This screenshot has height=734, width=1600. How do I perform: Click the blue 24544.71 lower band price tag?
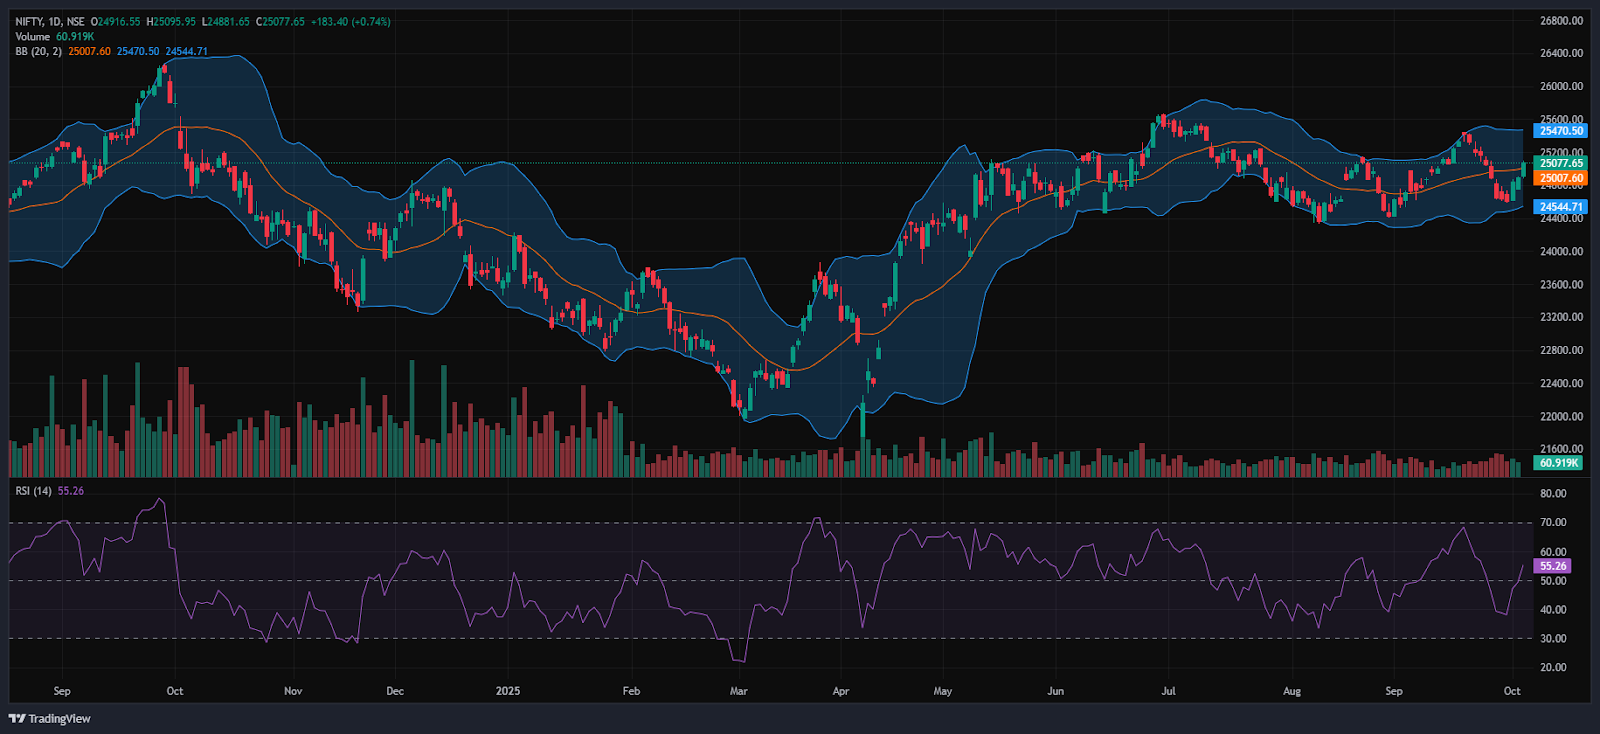[x=1560, y=207]
